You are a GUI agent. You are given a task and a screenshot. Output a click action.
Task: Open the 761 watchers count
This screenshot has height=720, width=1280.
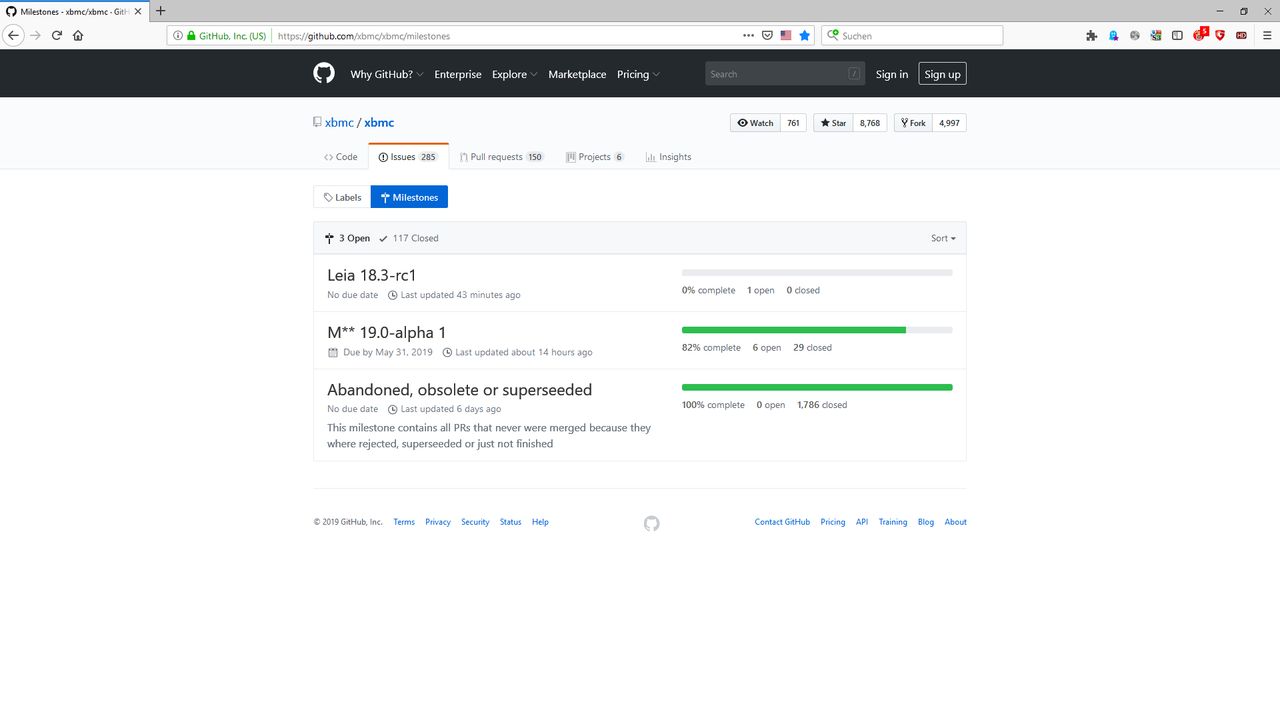click(793, 123)
